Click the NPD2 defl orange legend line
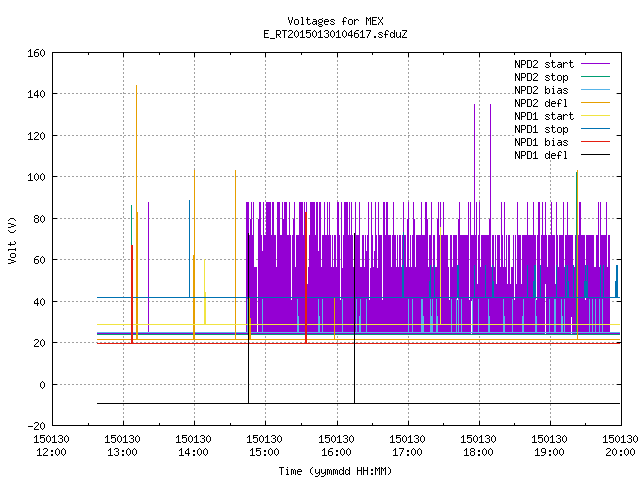 pyautogui.click(x=595, y=103)
